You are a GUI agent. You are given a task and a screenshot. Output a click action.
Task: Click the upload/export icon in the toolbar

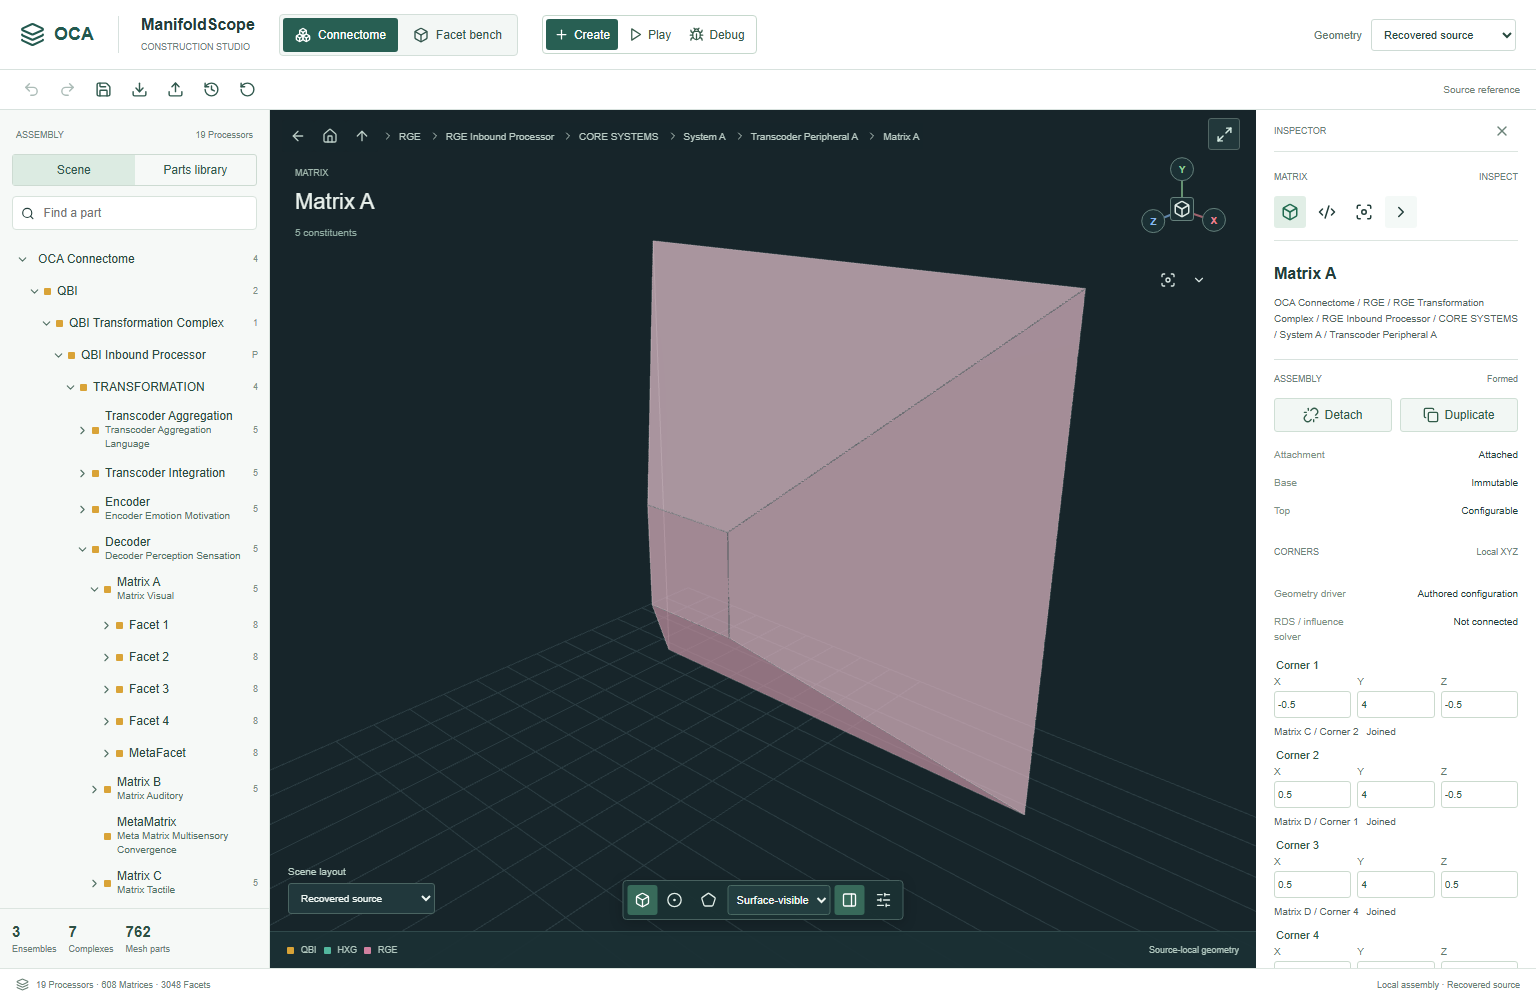175,90
